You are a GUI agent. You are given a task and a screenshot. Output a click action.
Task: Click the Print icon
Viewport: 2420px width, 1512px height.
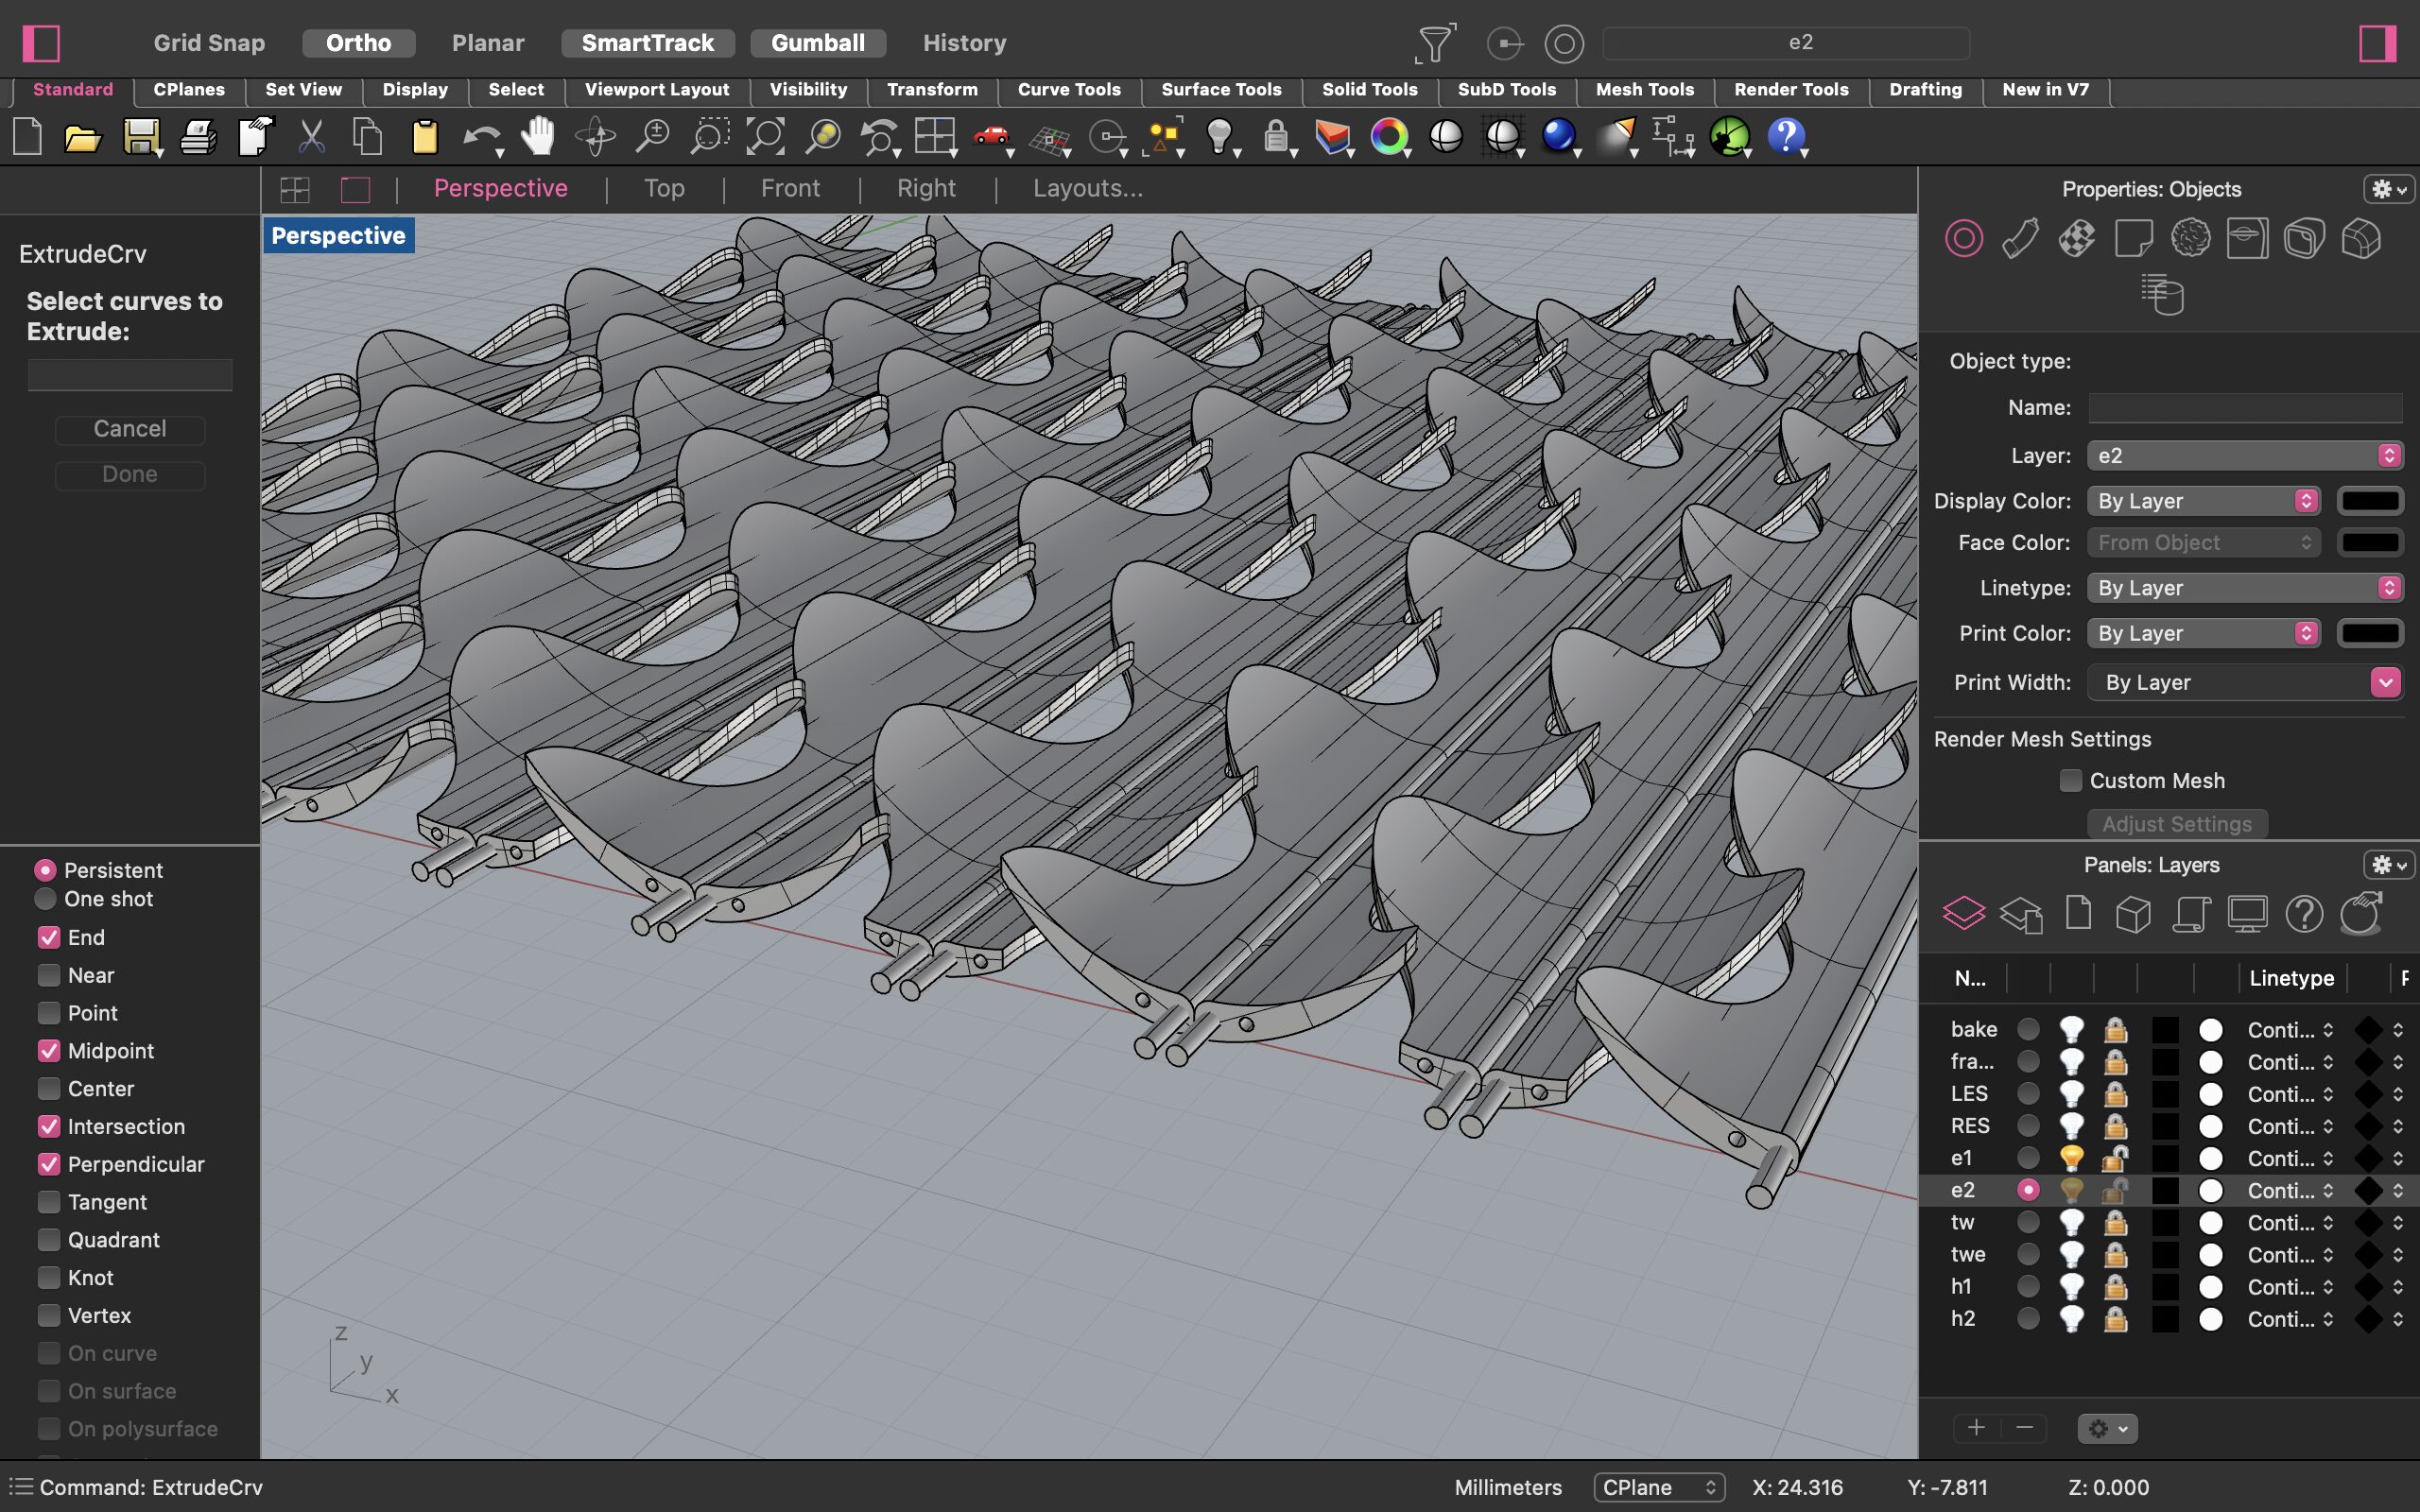point(198,136)
